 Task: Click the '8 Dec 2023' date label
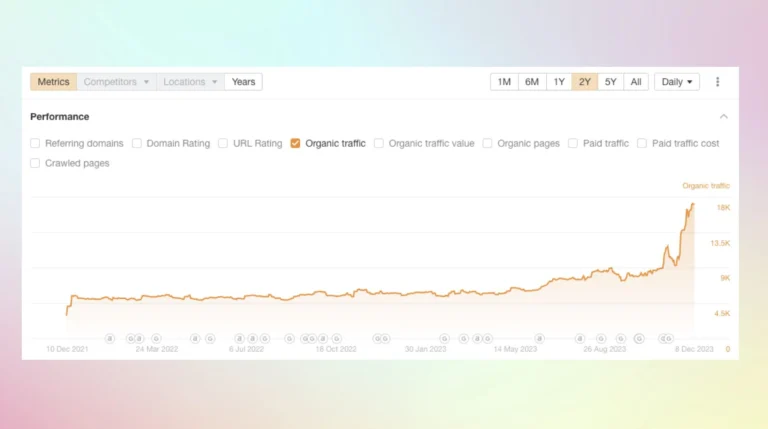pos(694,349)
